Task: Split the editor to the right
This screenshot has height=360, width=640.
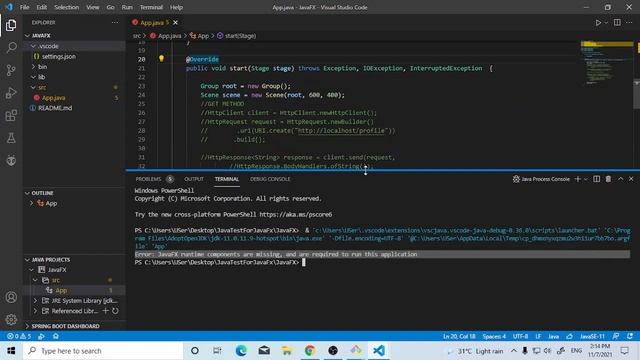Action: click(x=617, y=22)
